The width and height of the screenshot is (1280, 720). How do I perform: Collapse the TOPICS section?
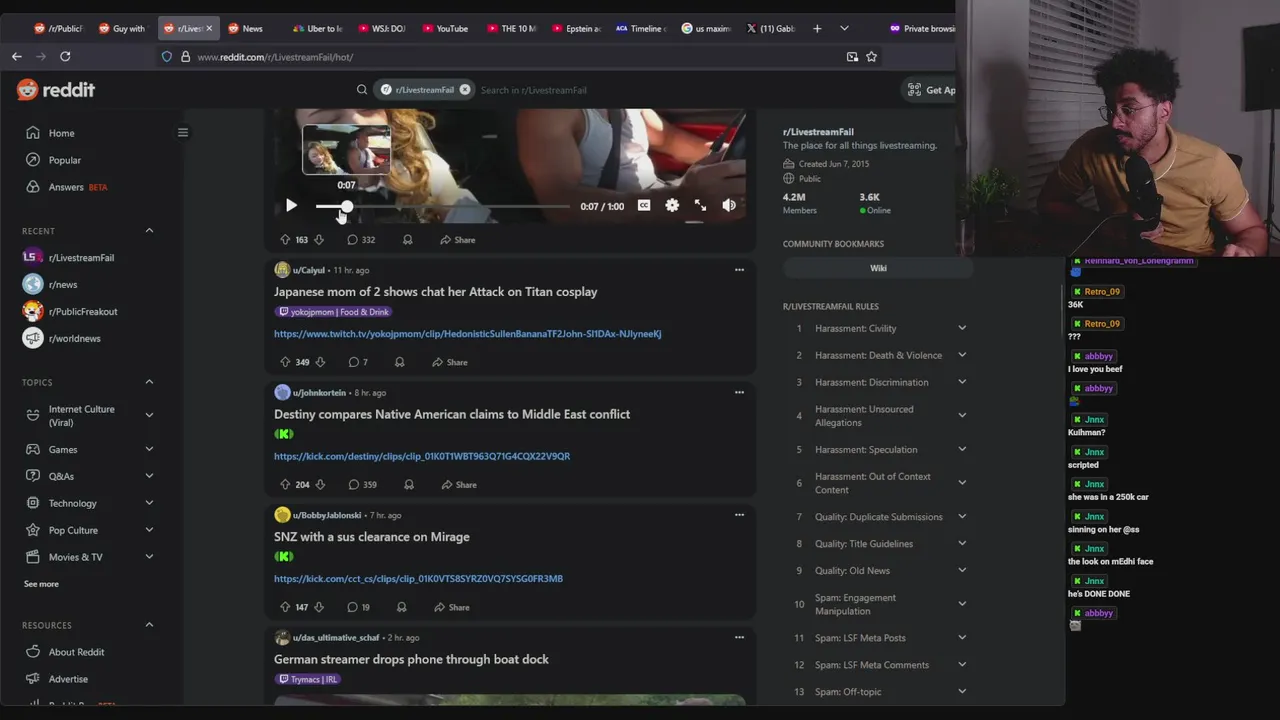pyautogui.click(x=149, y=382)
